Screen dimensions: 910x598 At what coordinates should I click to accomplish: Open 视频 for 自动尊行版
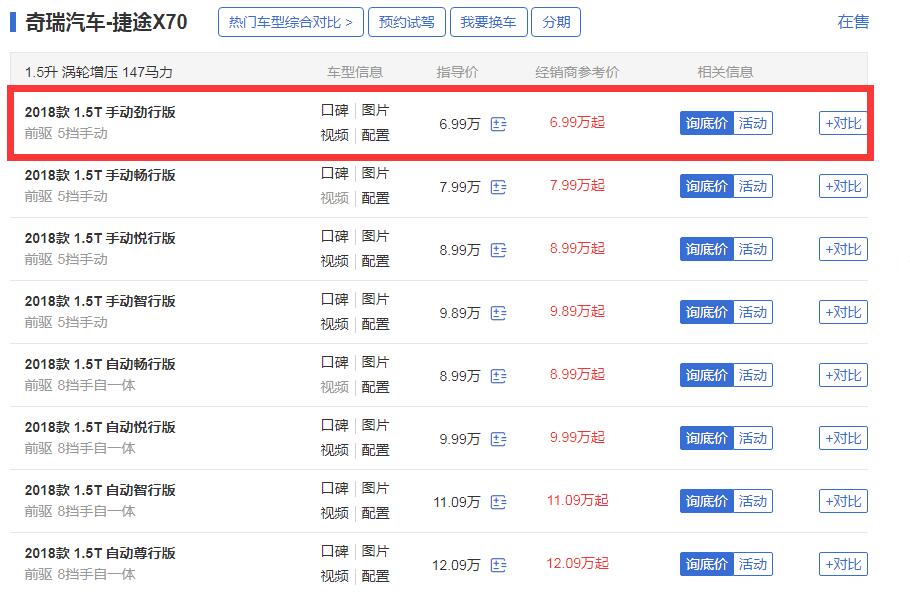tap(335, 576)
